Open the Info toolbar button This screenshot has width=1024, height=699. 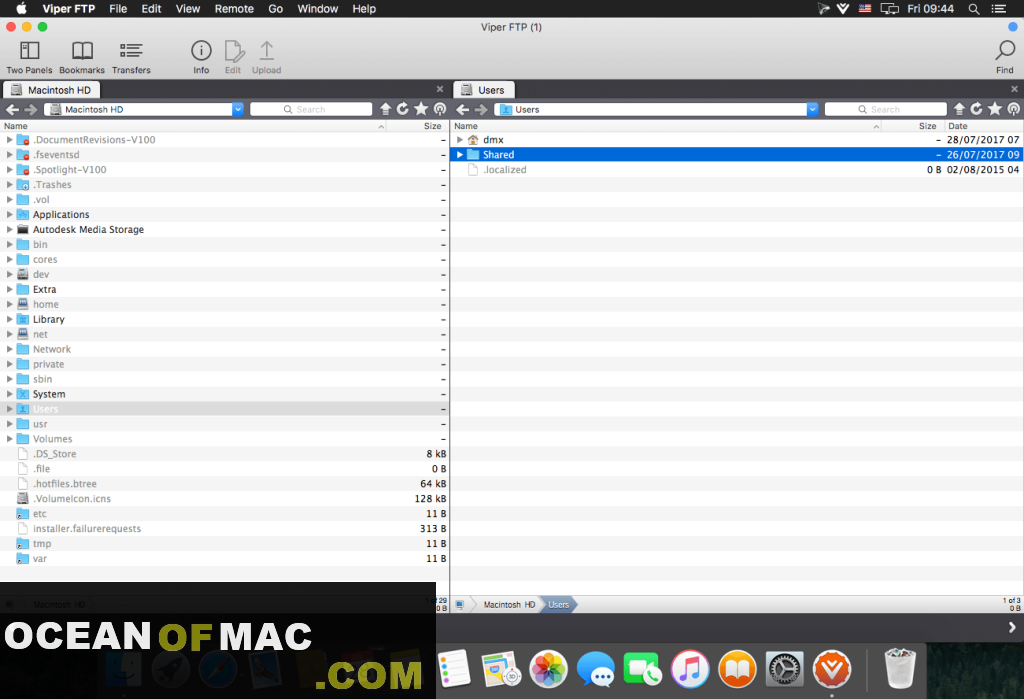[201, 57]
